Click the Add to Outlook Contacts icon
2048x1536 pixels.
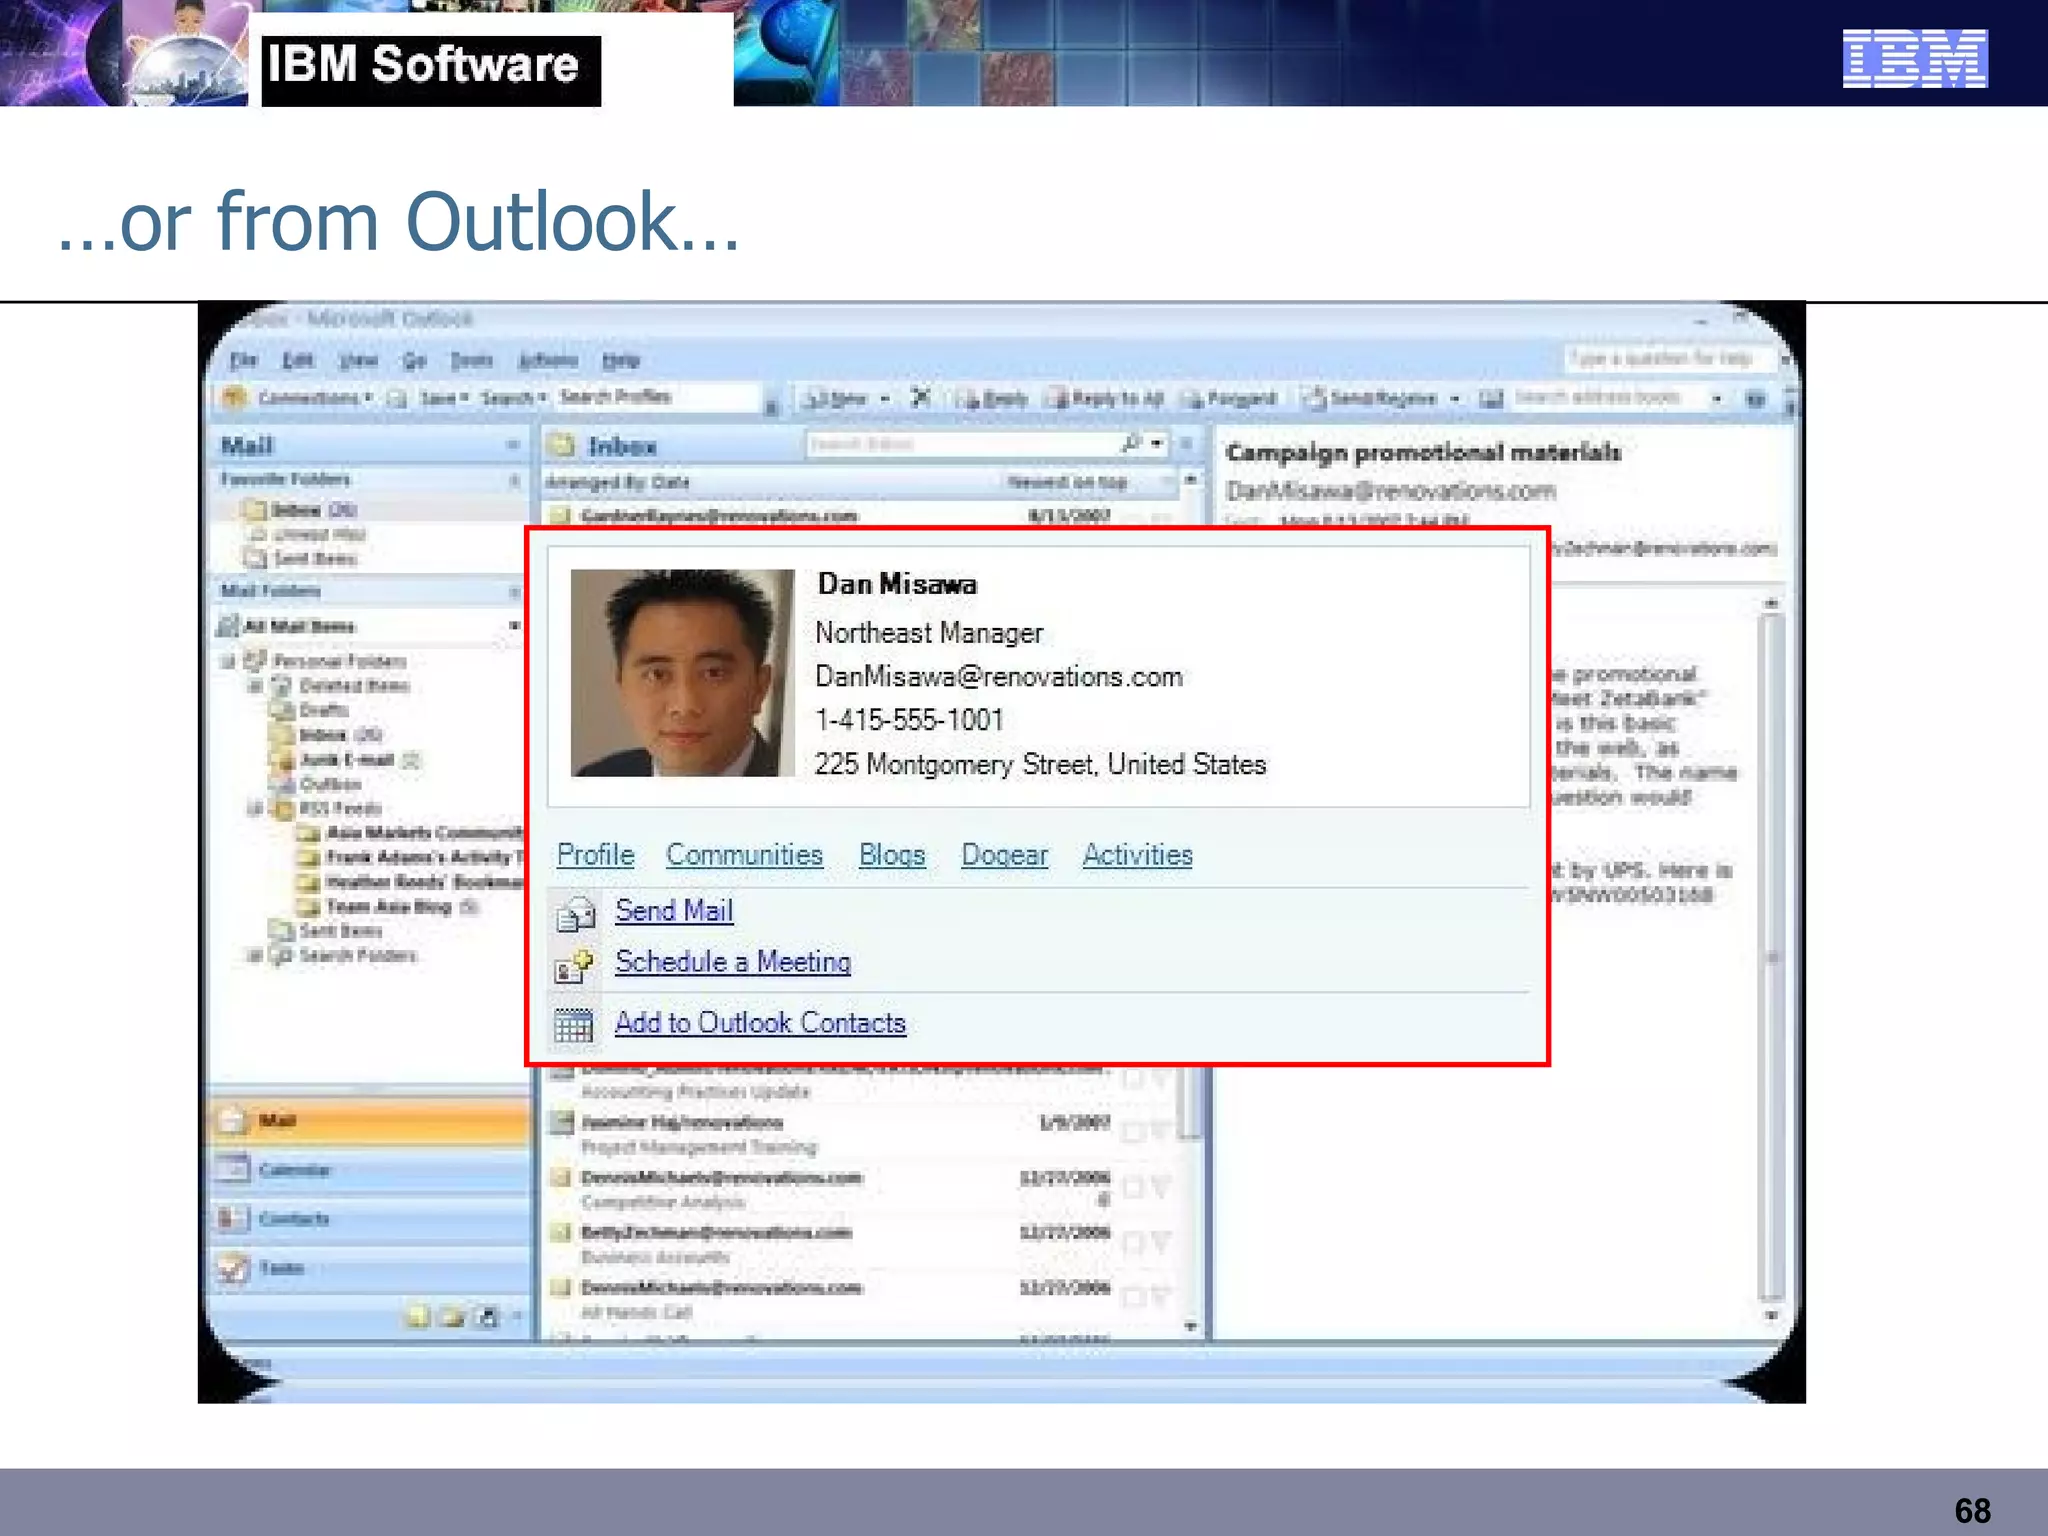point(574,1024)
